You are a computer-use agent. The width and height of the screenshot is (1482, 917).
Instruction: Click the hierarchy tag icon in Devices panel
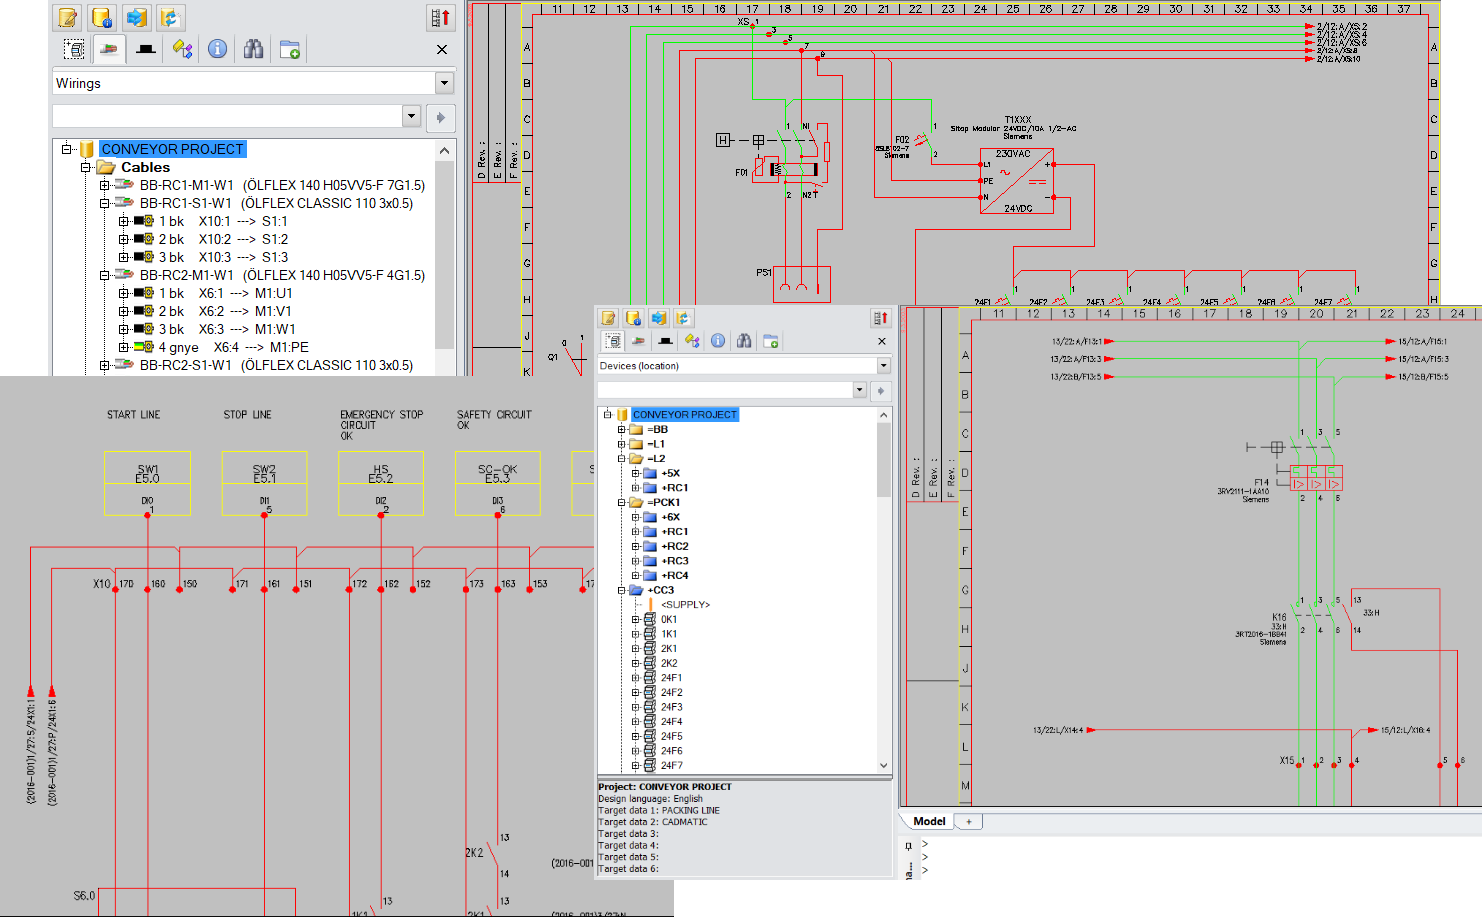[x=692, y=341]
